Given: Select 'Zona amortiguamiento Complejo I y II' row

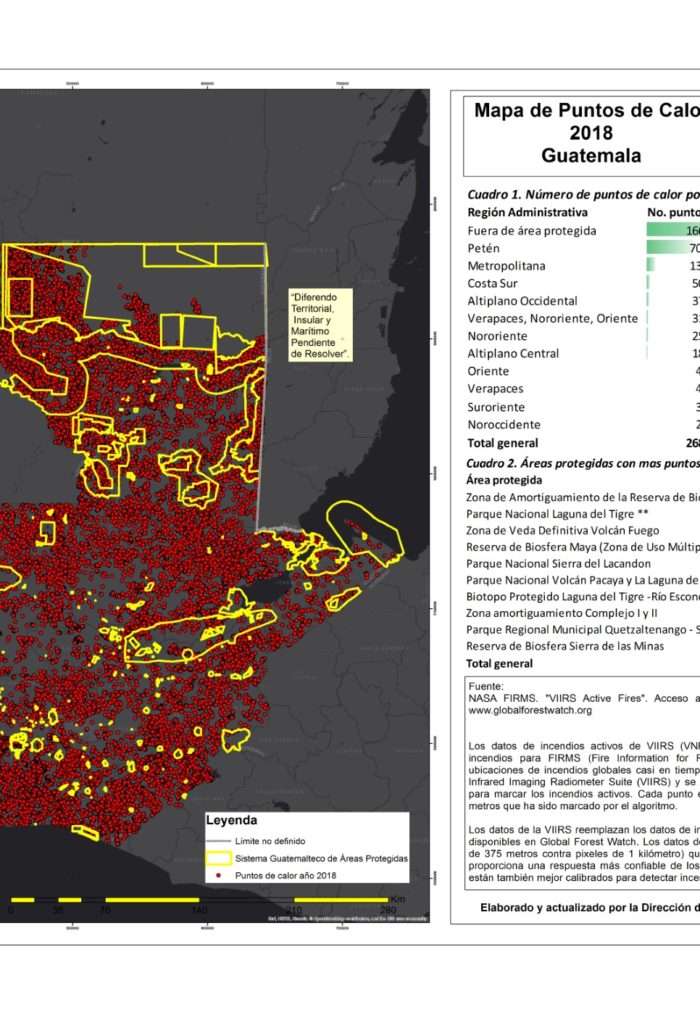Looking at the screenshot, I should coord(561,613).
